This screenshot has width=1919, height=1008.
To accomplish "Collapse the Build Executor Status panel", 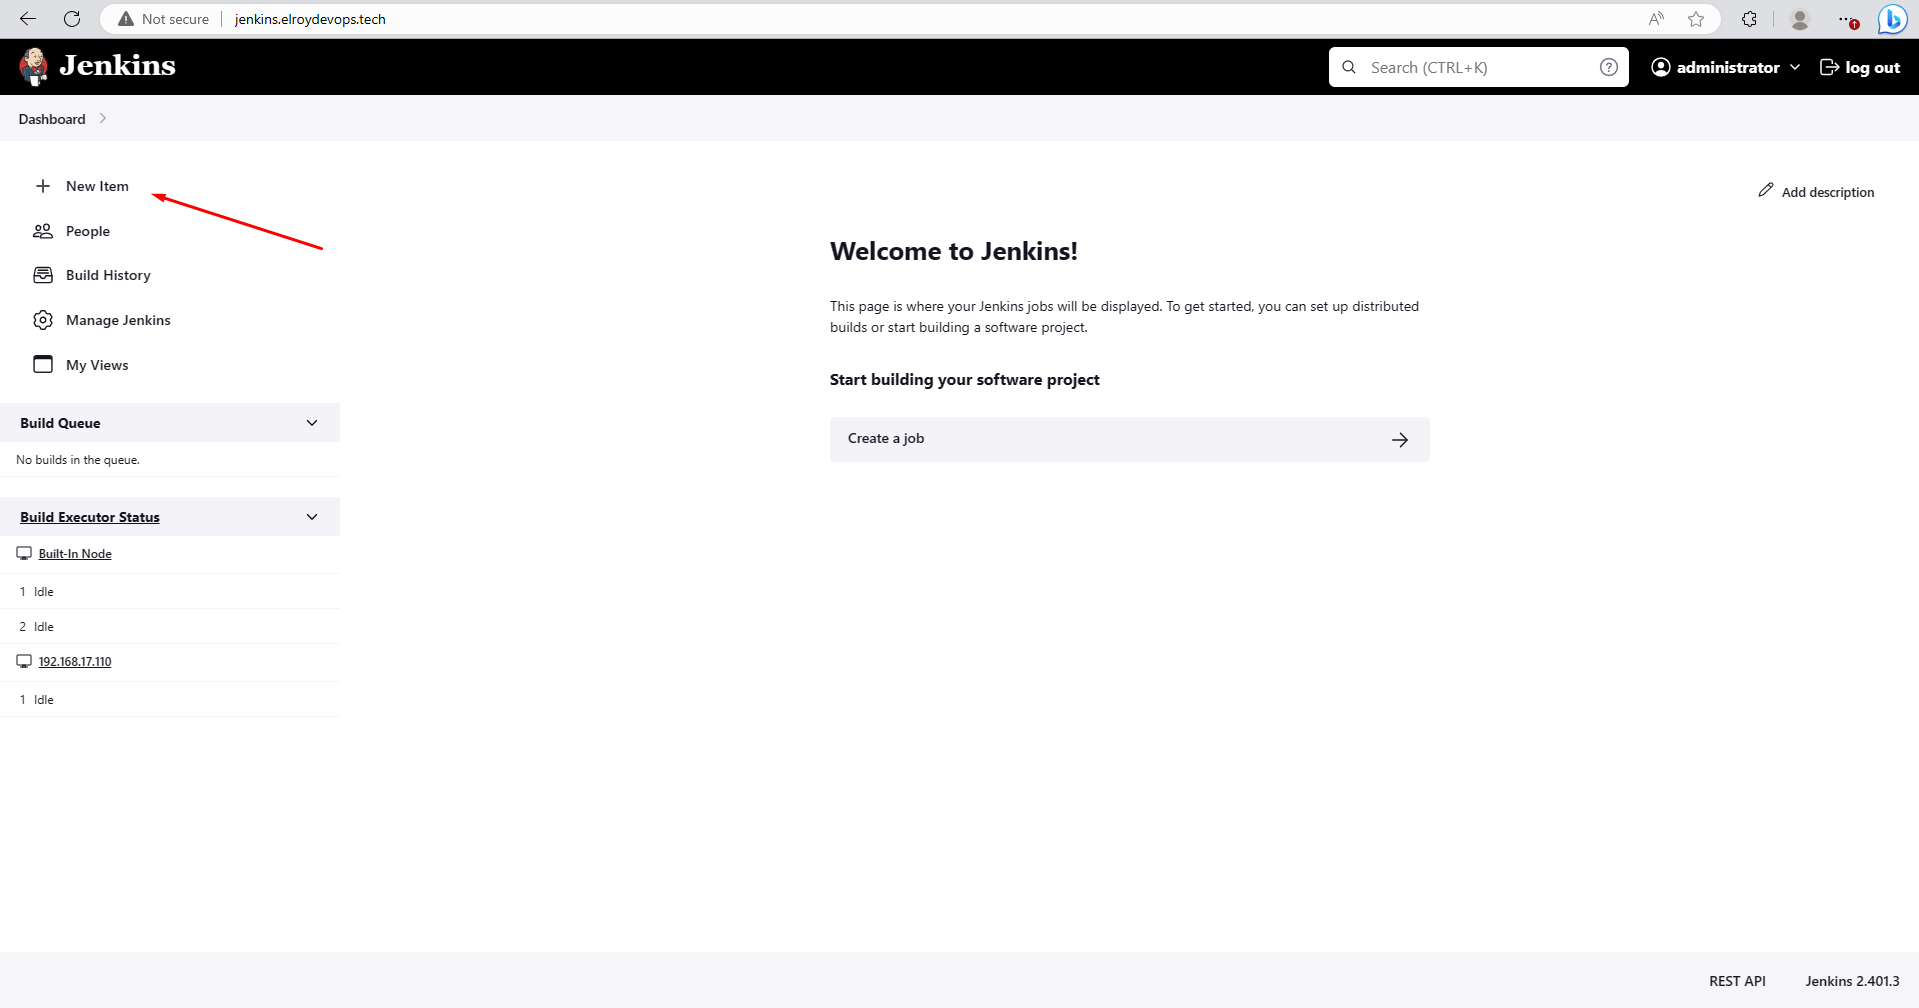I will 312,517.
